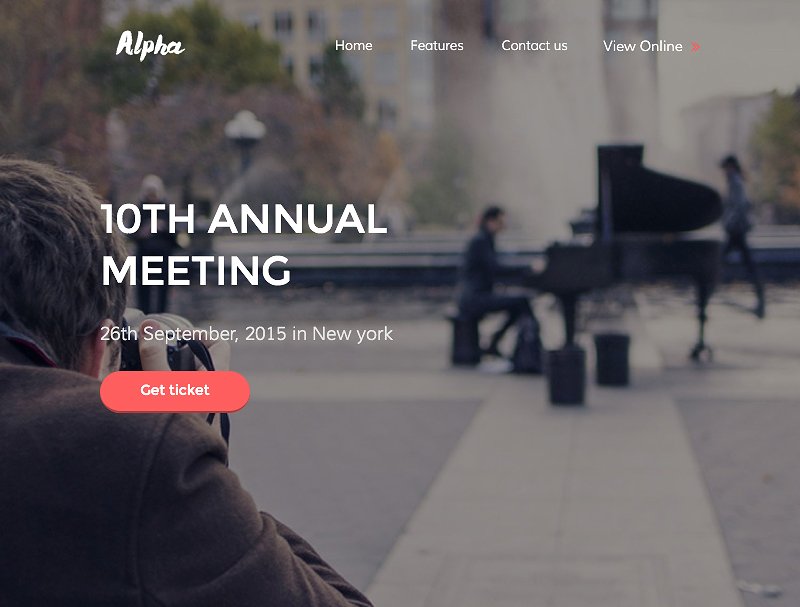Image resolution: width=800 pixels, height=607 pixels.
Task: Click the '10TH ANNUAL' heading line
Action: click(x=244, y=218)
